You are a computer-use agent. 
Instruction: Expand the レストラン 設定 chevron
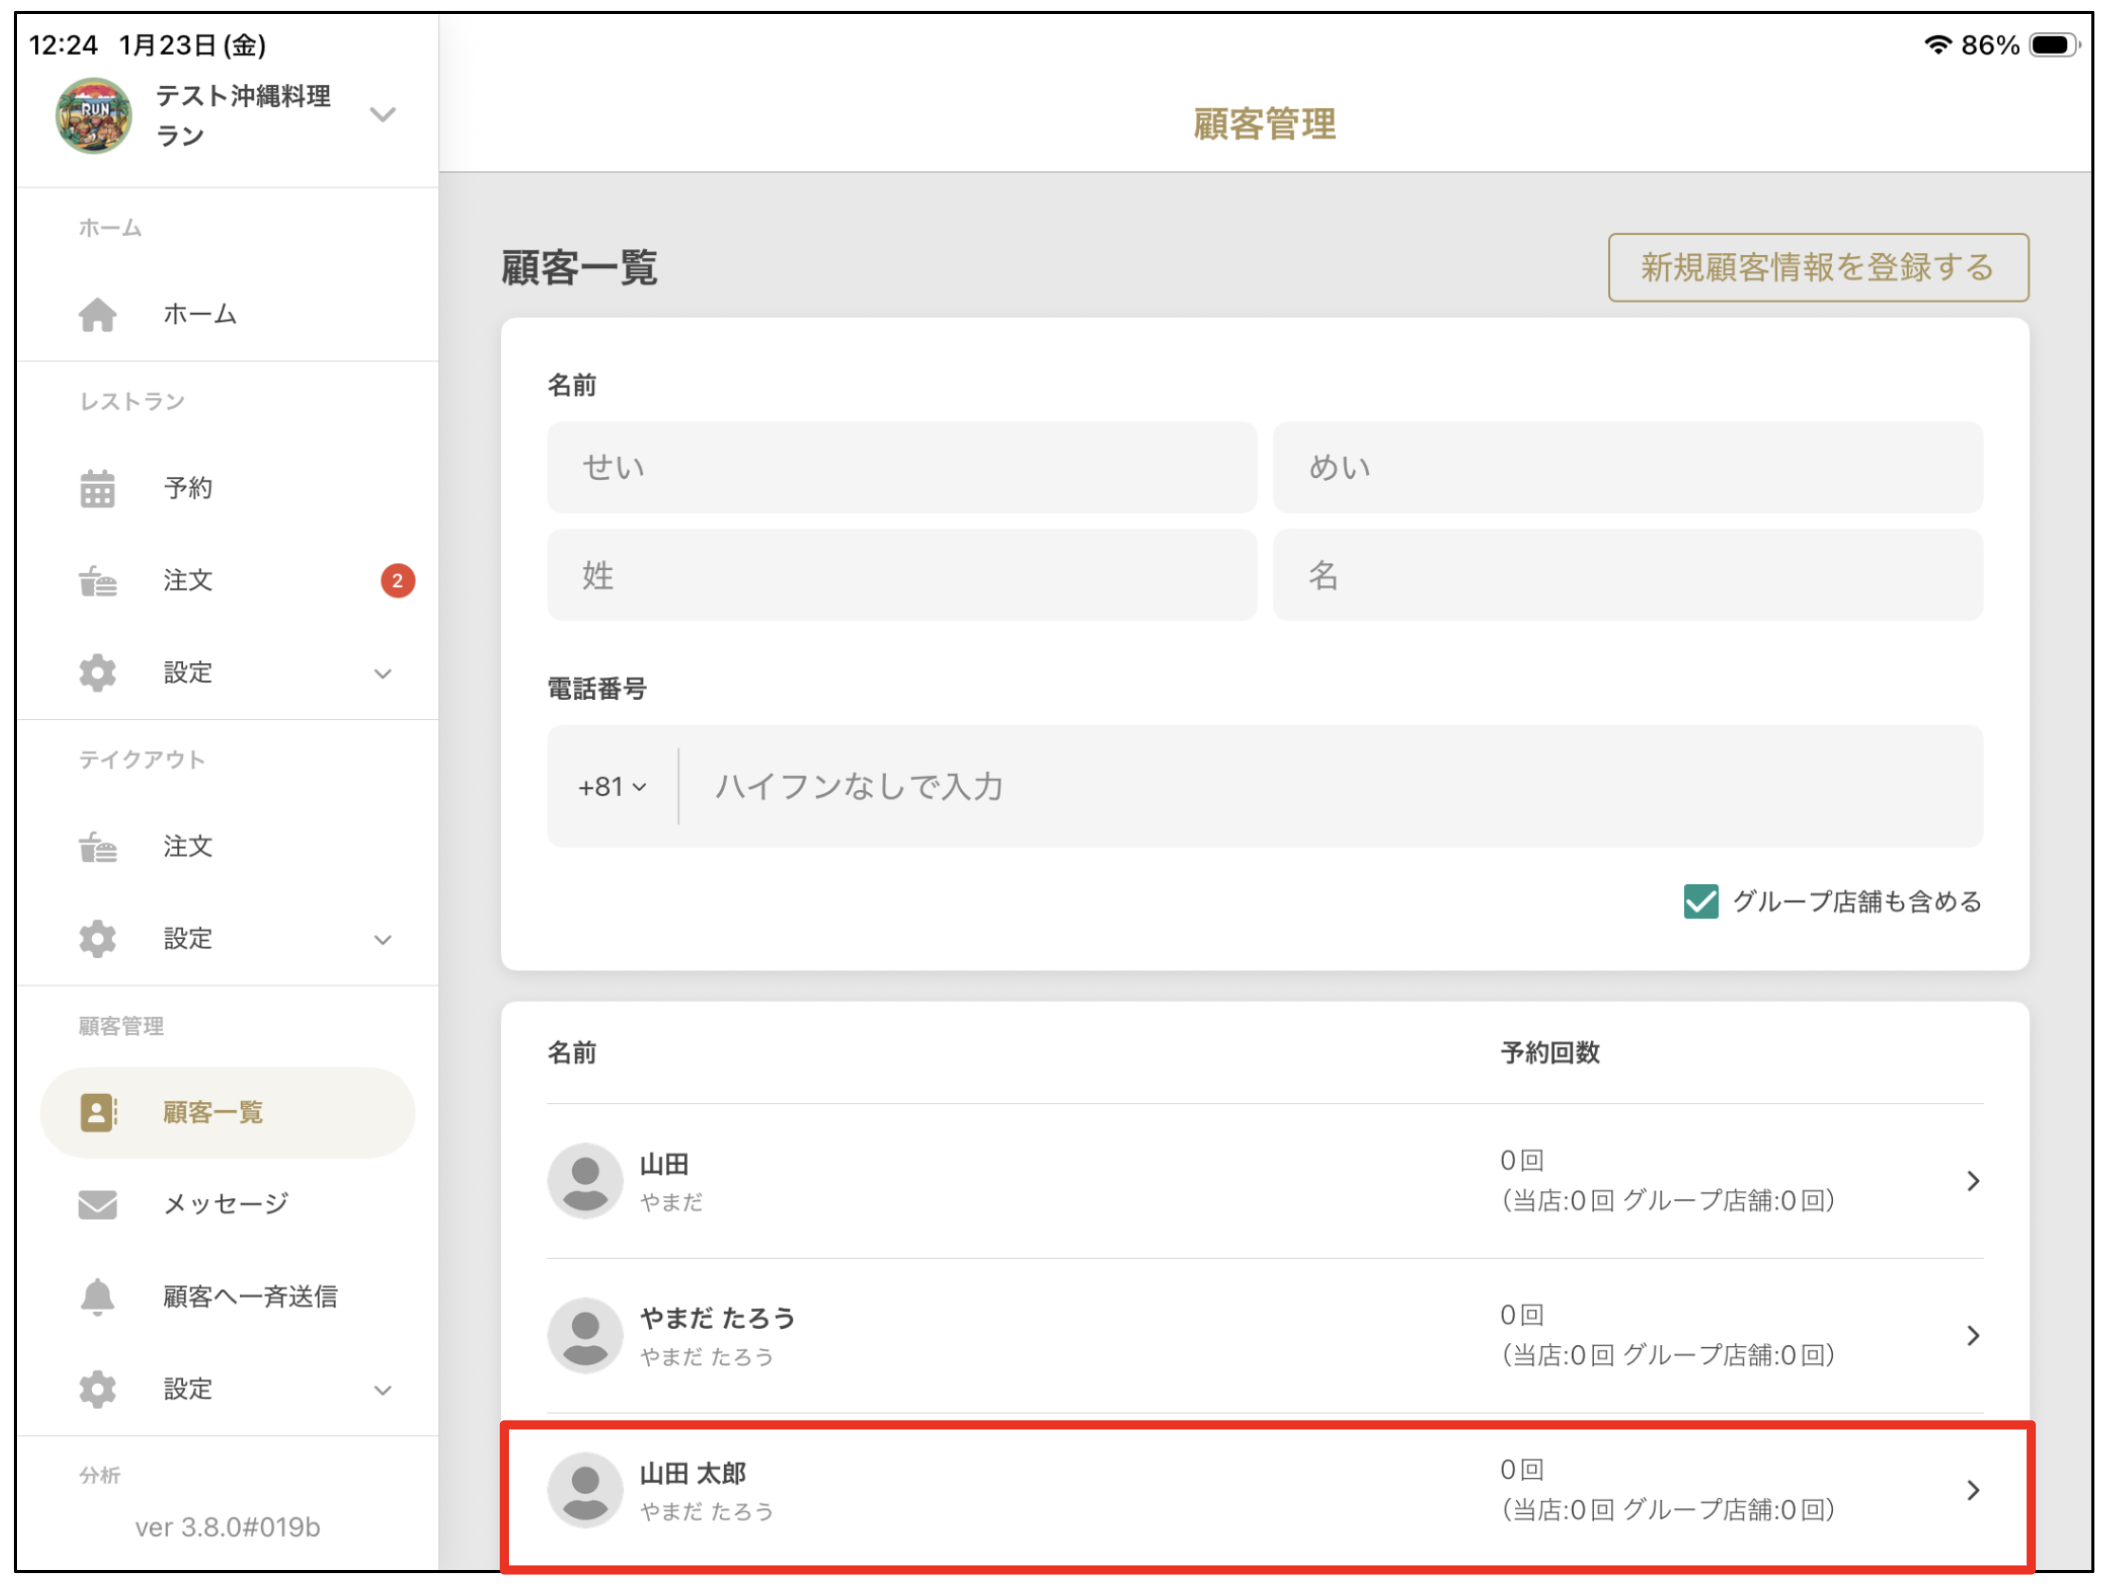coord(382,673)
